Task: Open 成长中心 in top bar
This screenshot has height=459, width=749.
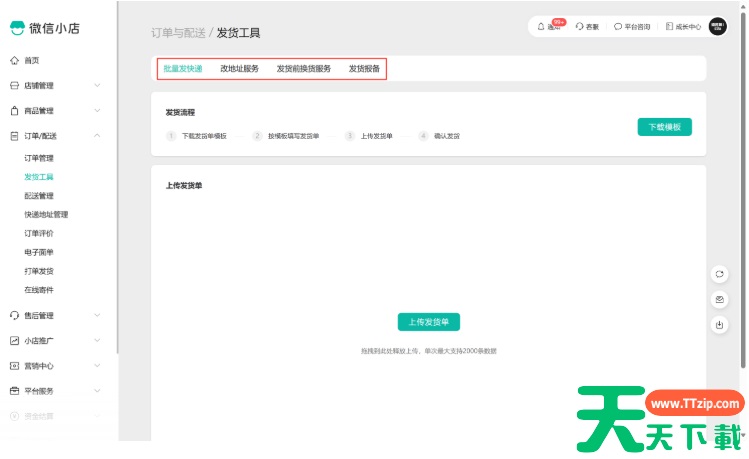Action: 682,26
